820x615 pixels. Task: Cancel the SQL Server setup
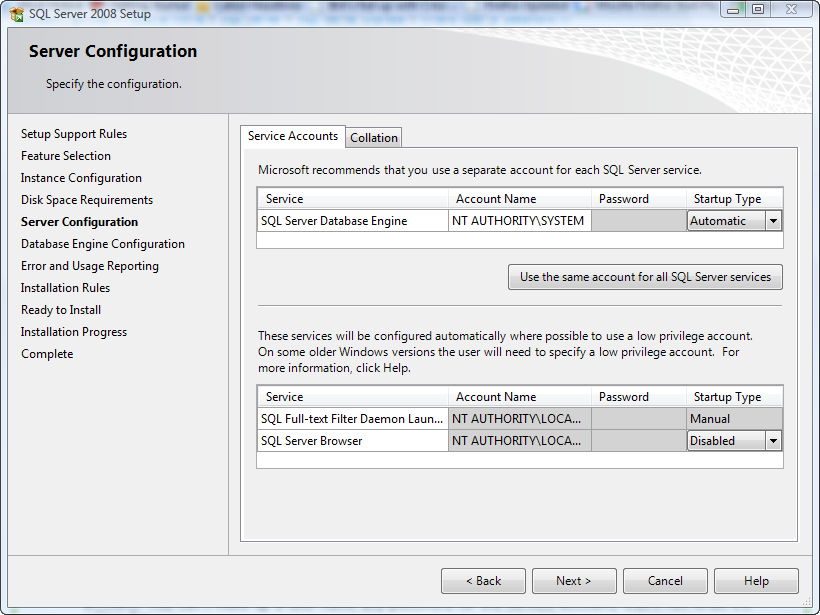[x=665, y=581]
